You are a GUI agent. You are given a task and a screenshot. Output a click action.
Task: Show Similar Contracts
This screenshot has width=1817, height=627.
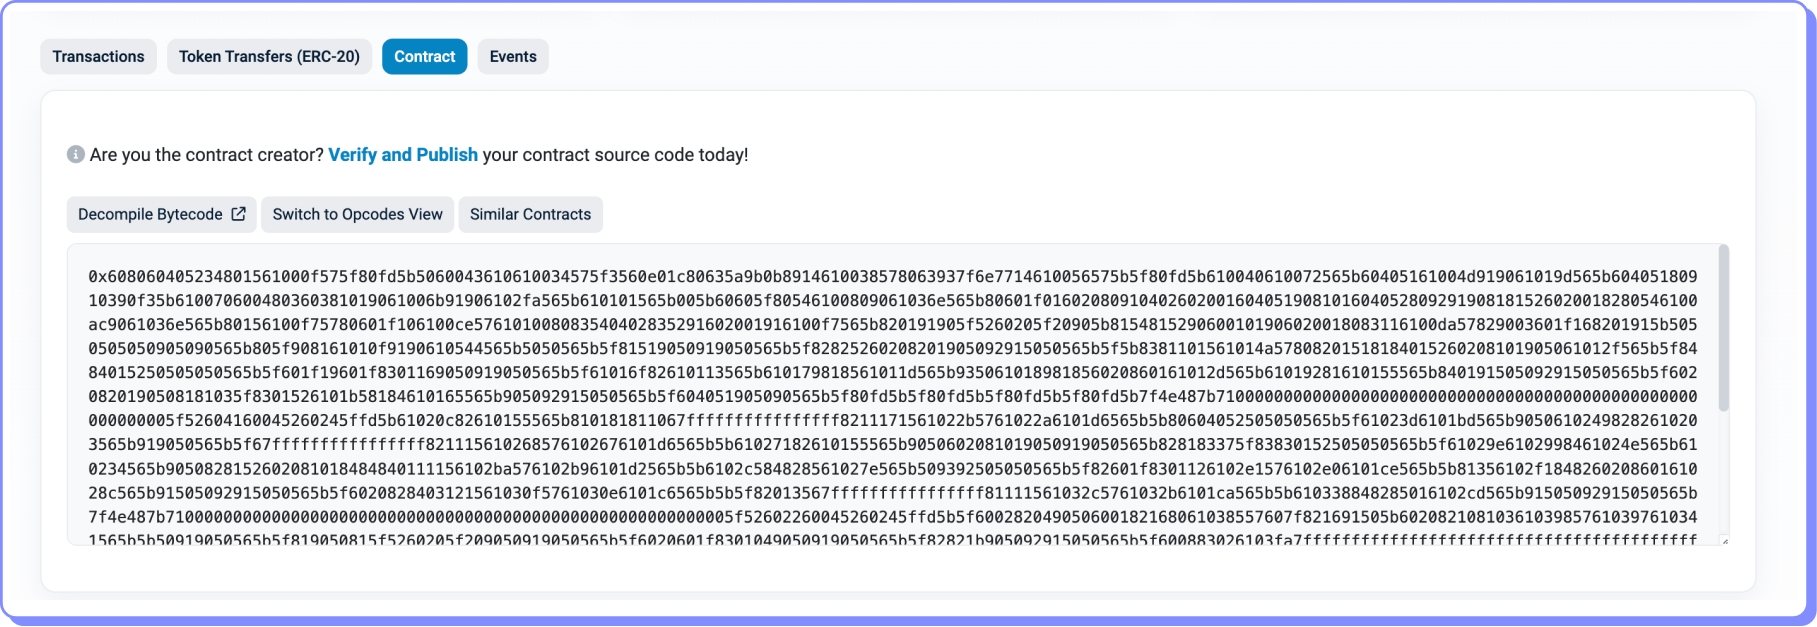(x=530, y=214)
